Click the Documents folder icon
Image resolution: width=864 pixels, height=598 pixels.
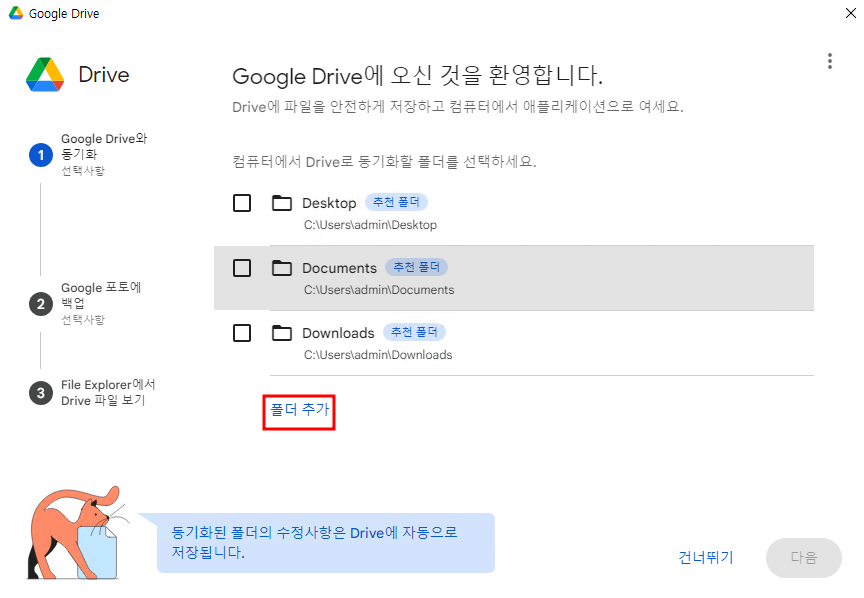pos(282,268)
